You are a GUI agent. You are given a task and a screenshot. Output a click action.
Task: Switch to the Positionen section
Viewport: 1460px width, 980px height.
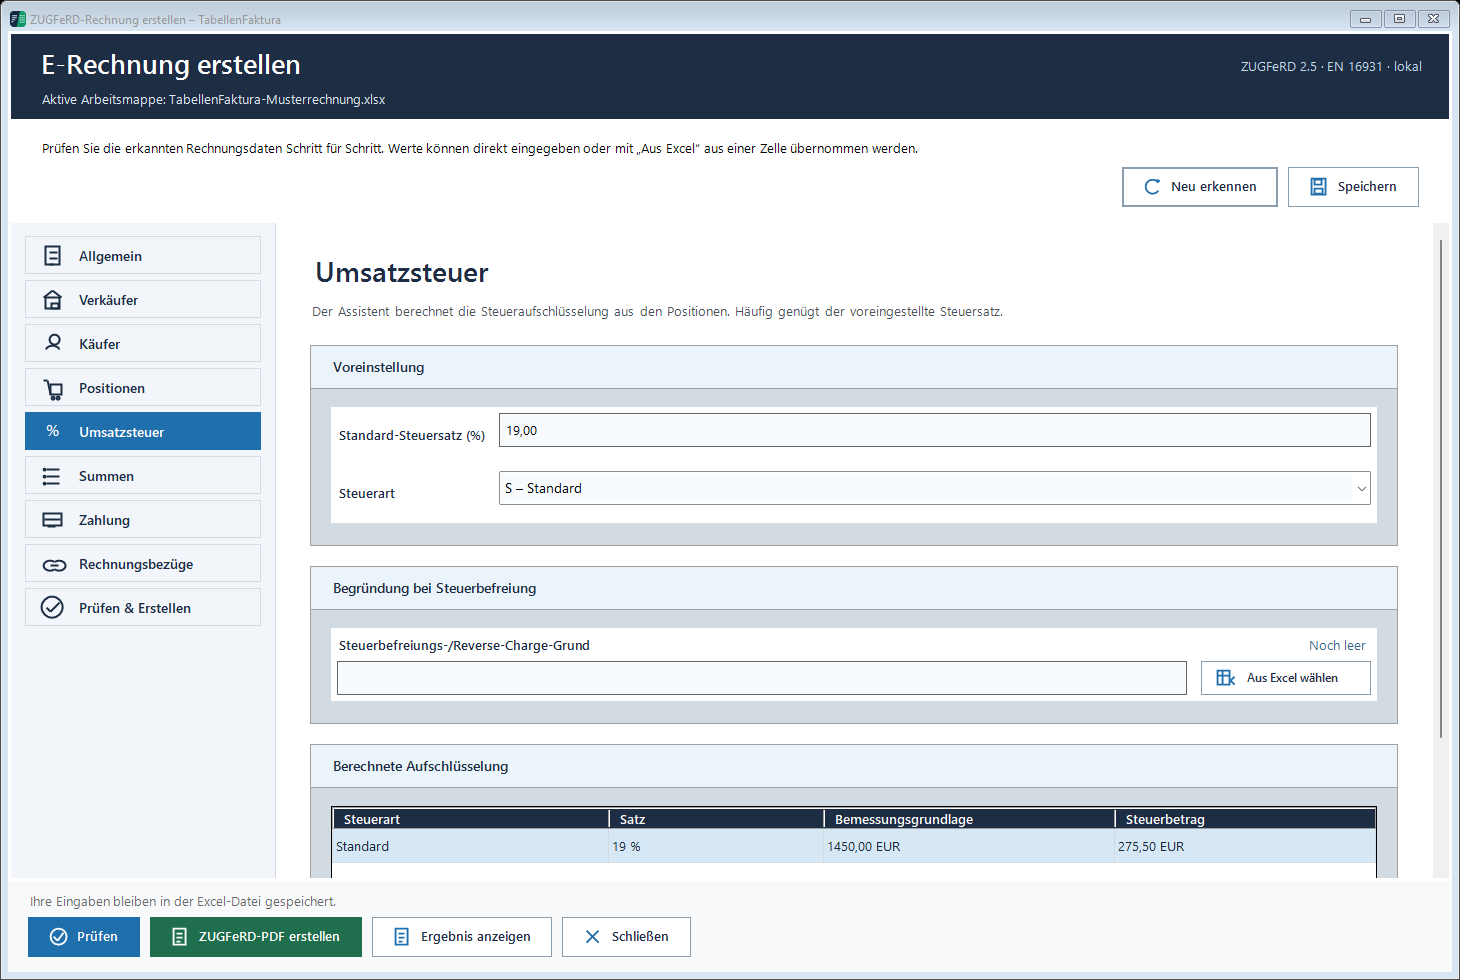(x=143, y=387)
